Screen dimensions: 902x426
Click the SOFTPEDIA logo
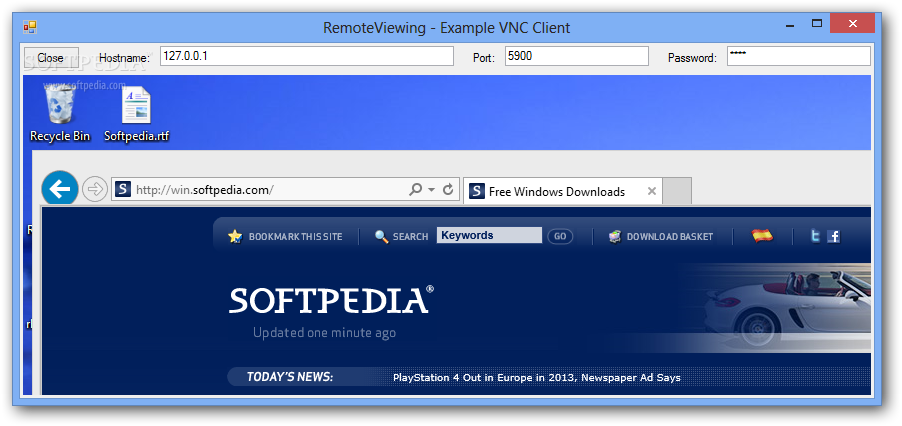pyautogui.click(x=331, y=300)
